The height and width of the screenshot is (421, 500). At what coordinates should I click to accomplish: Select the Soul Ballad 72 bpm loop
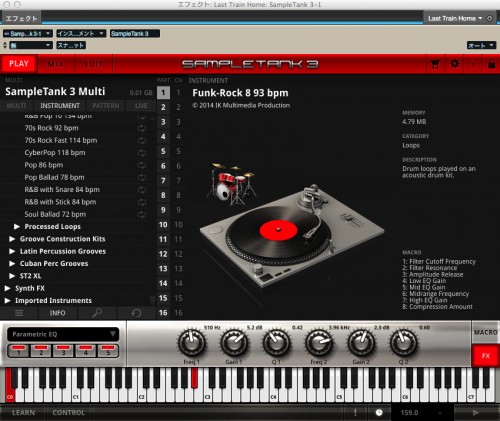[x=55, y=214]
